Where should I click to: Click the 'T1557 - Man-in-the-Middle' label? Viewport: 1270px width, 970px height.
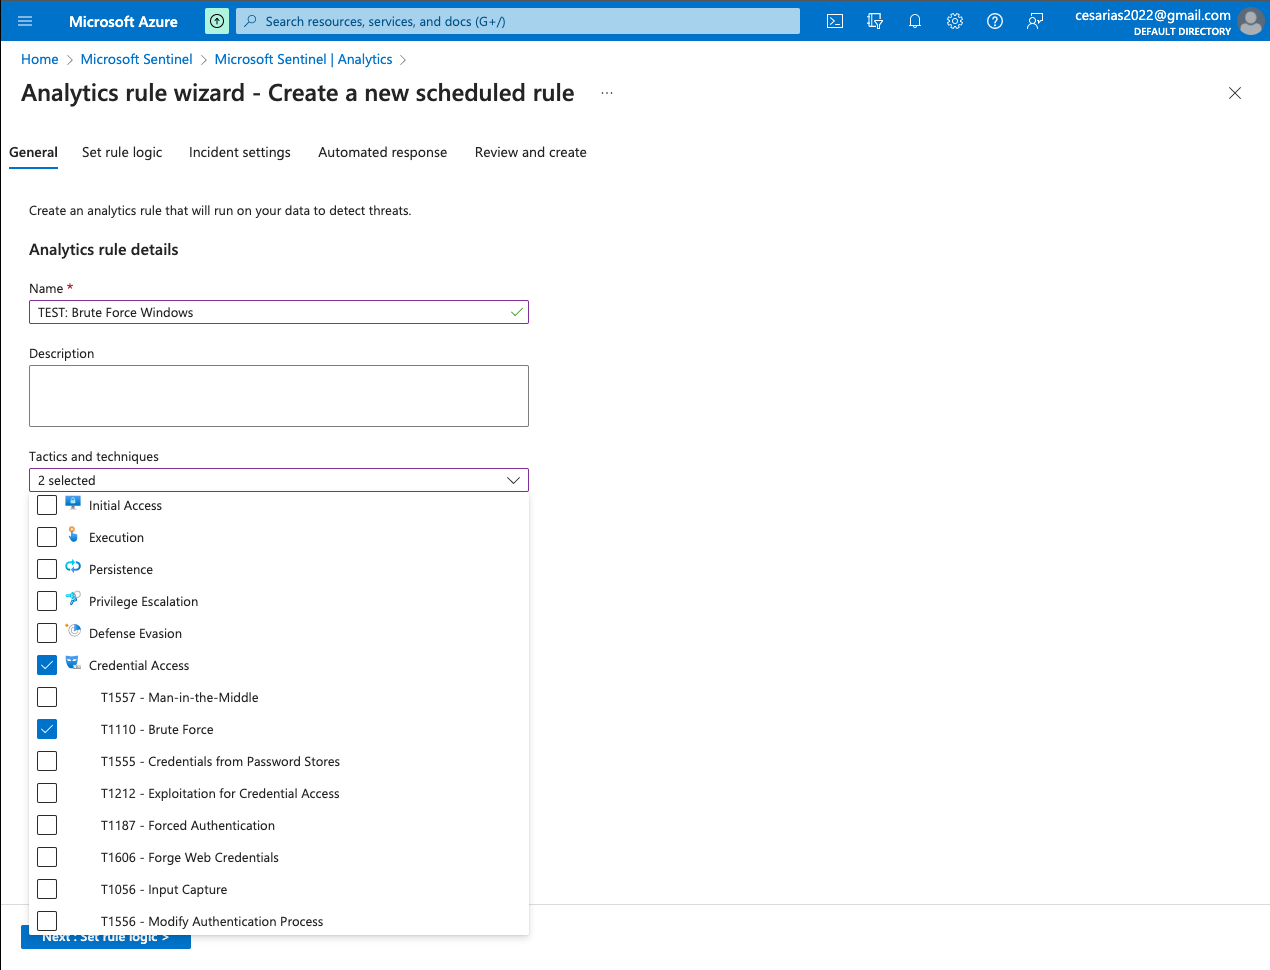[180, 697]
